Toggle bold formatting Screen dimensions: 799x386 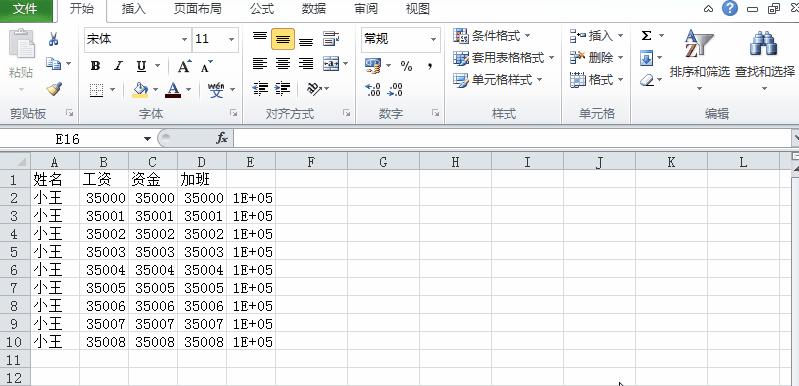click(x=95, y=66)
